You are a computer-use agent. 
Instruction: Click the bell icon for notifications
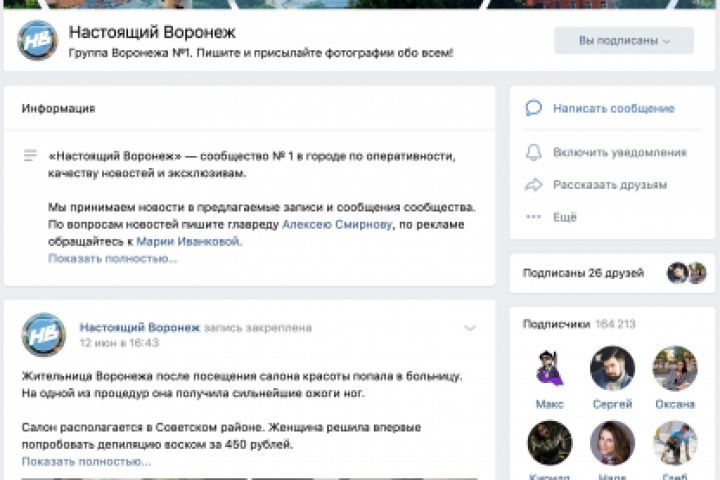[534, 152]
